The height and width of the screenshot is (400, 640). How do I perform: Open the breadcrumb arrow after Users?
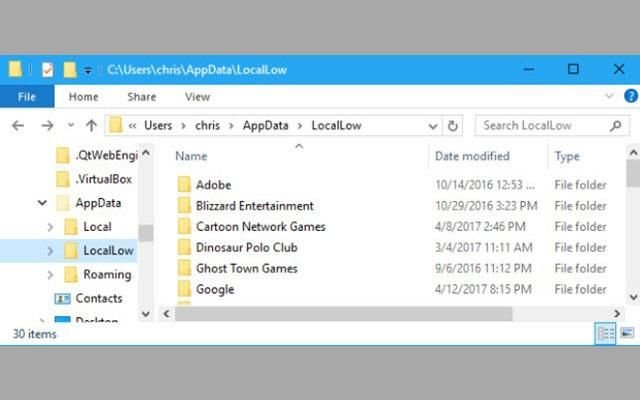184,126
